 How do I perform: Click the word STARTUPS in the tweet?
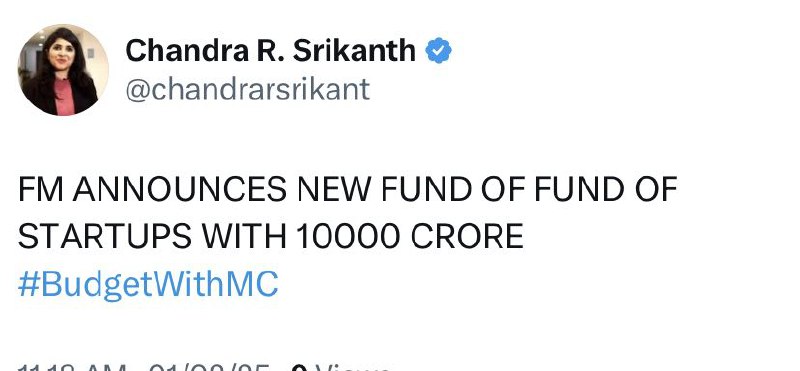pyautogui.click(x=105, y=237)
